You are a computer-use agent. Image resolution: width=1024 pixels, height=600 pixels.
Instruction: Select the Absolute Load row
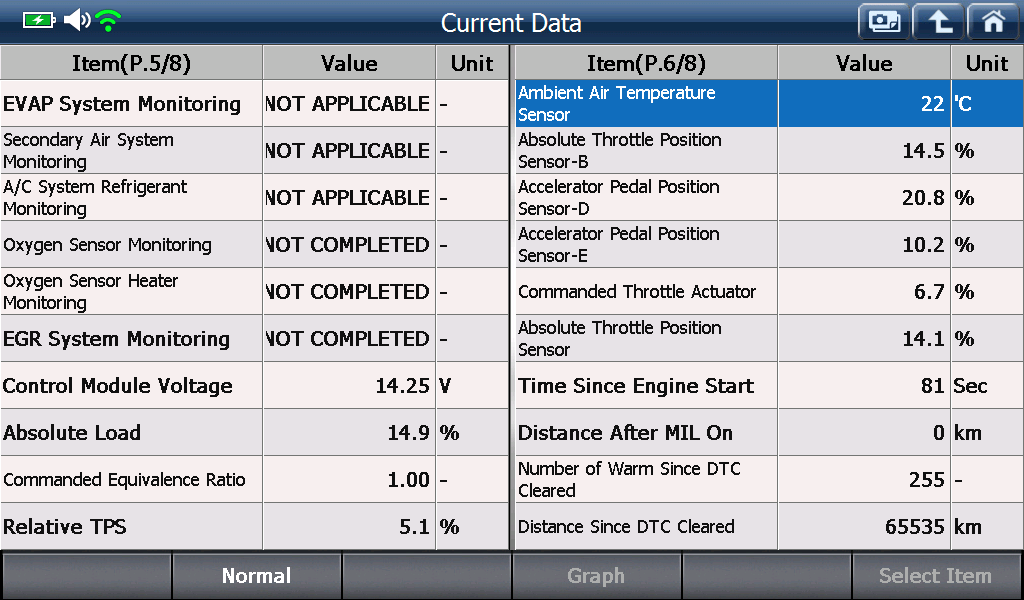(x=254, y=432)
